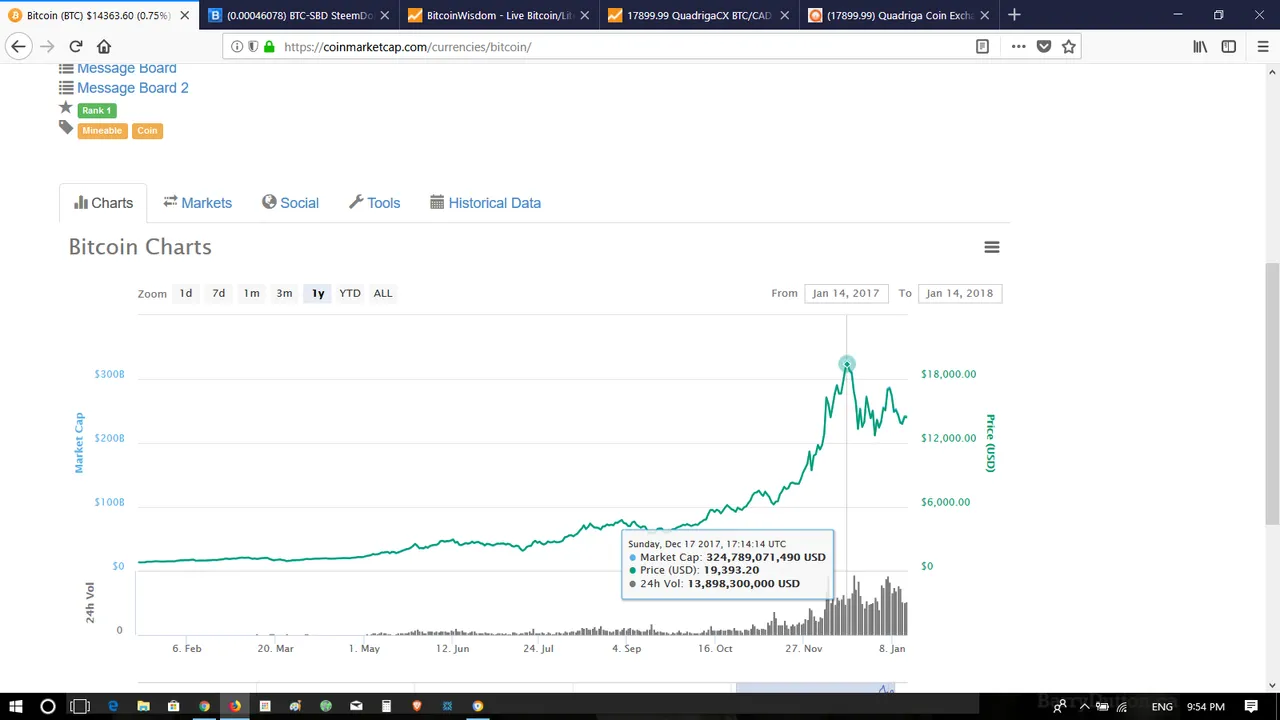Edit the From date Jan 14, 2017
The image size is (1280, 720).
click(846, 293)
